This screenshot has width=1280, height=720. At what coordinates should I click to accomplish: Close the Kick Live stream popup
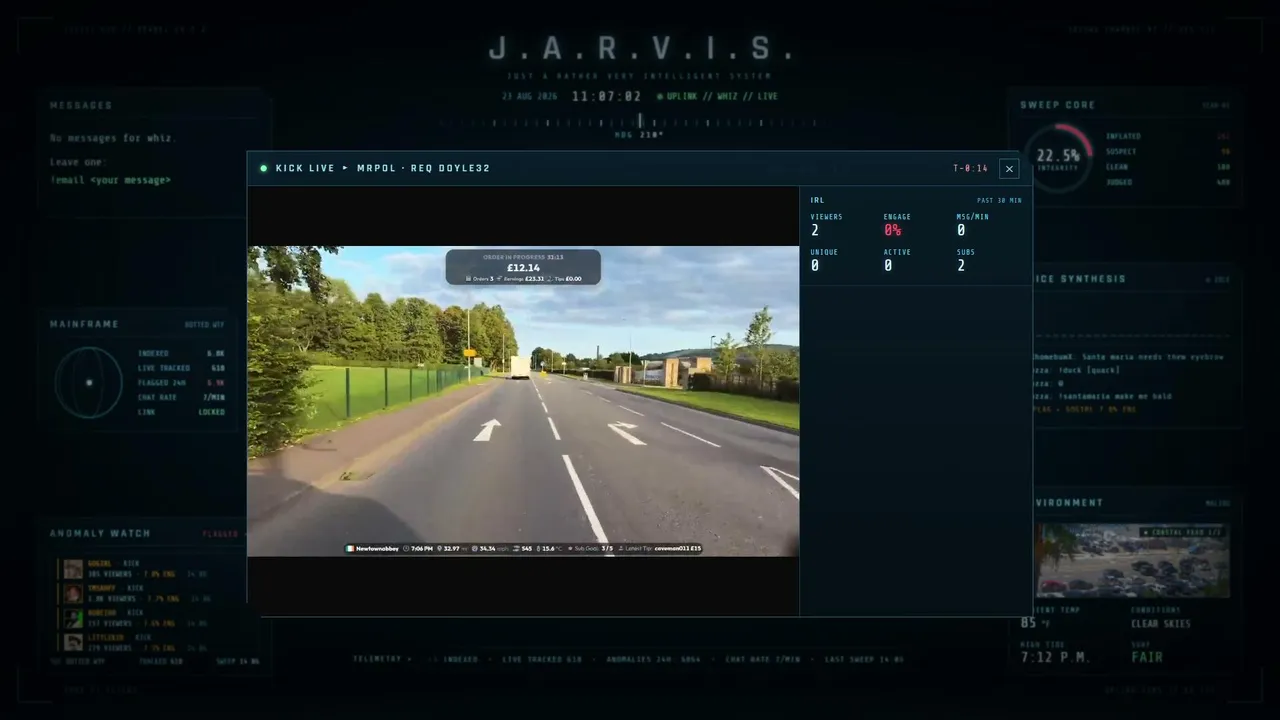click(x=1009, y=169)
